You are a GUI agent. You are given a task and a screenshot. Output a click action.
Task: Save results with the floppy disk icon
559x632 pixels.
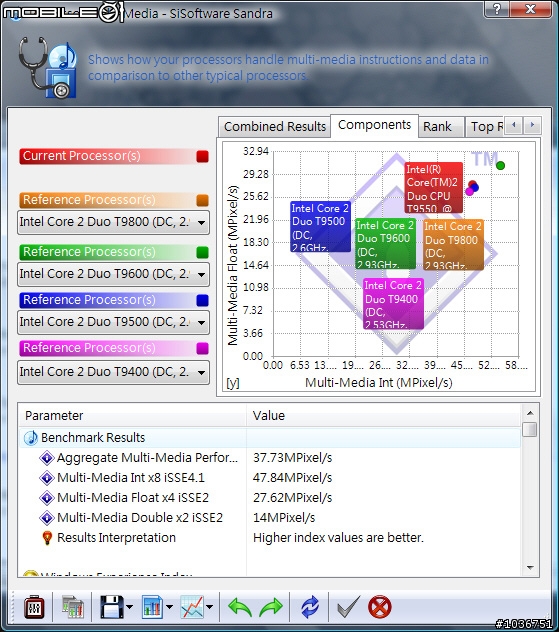click(x=111, y=607)
